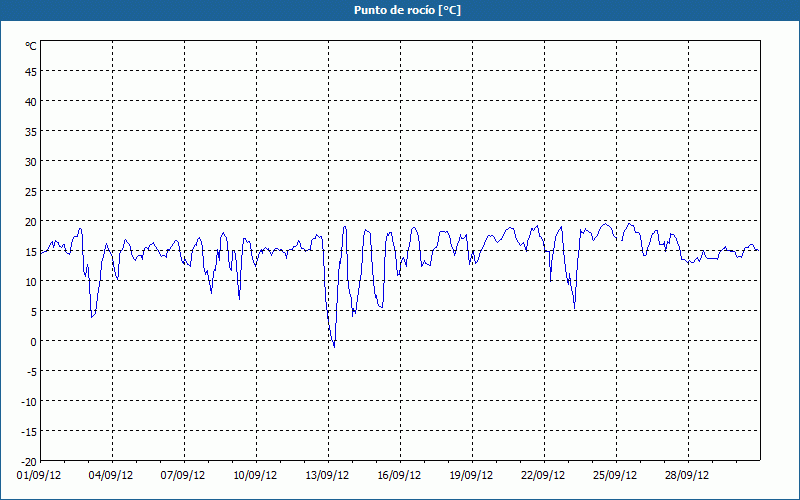Click the date label 07/09/12
The width and height of the screenshot is (800, 500).
tap(183, 476)
